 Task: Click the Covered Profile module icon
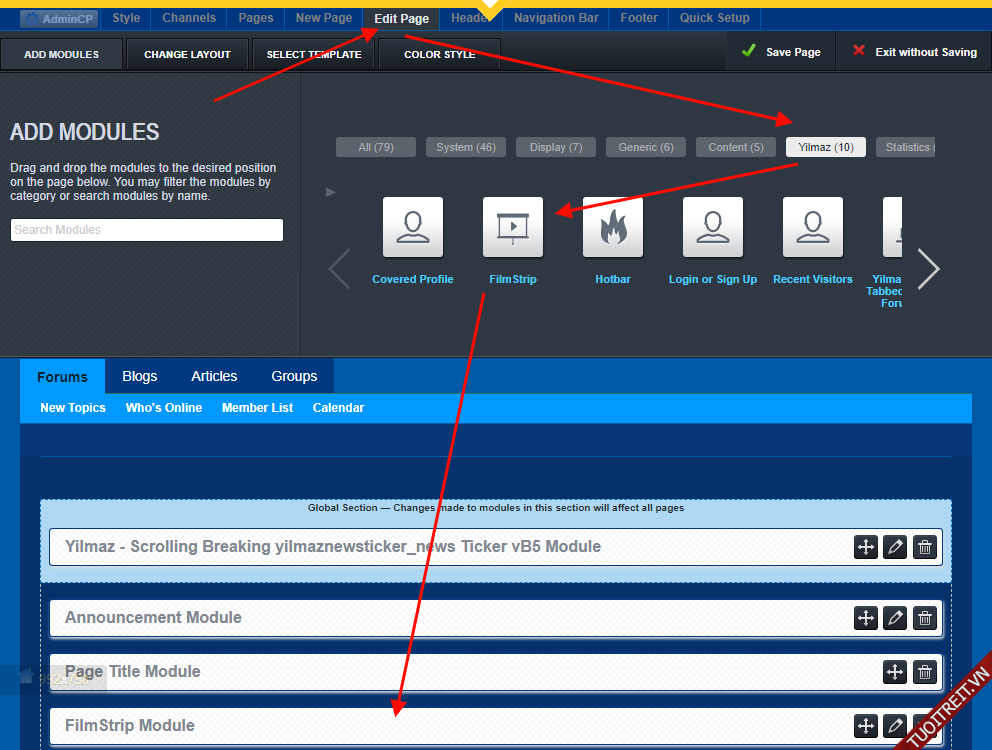point(412,227)
